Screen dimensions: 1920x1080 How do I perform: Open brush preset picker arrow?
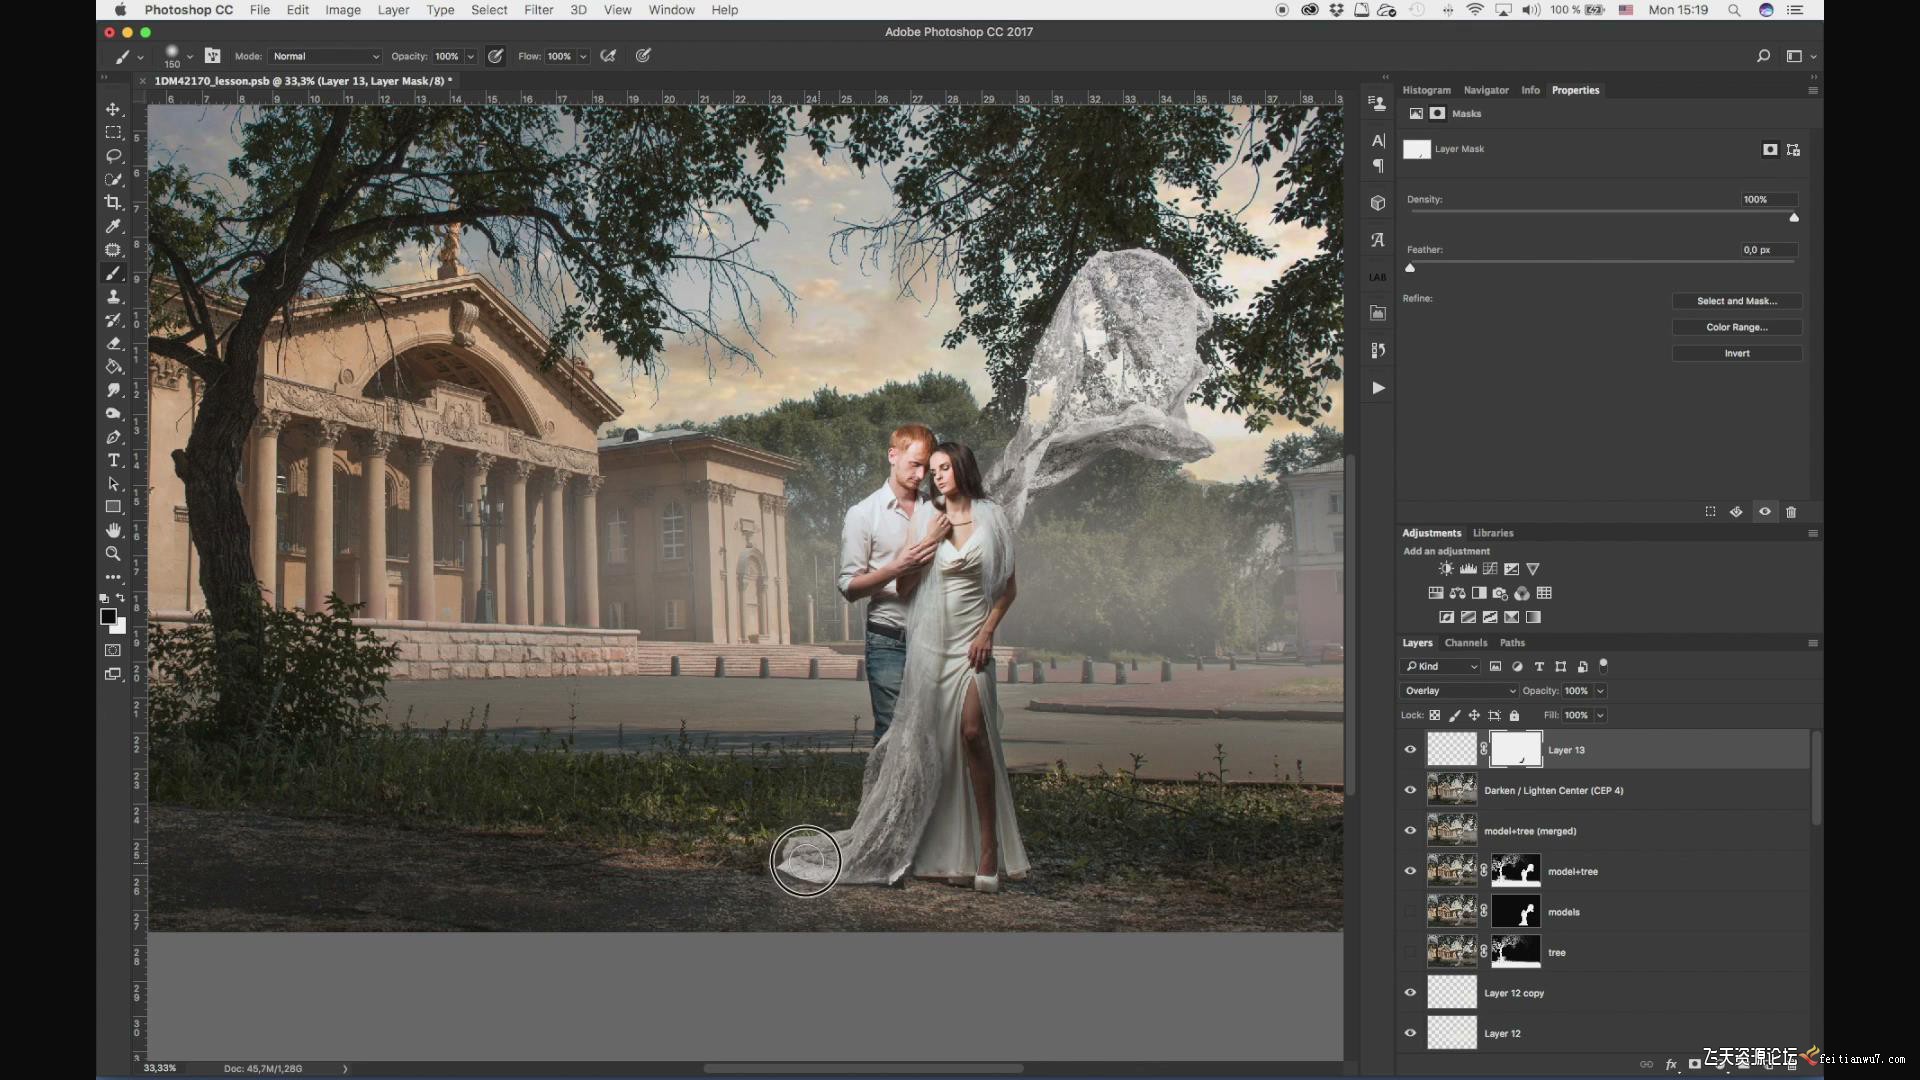click(190, 56)
